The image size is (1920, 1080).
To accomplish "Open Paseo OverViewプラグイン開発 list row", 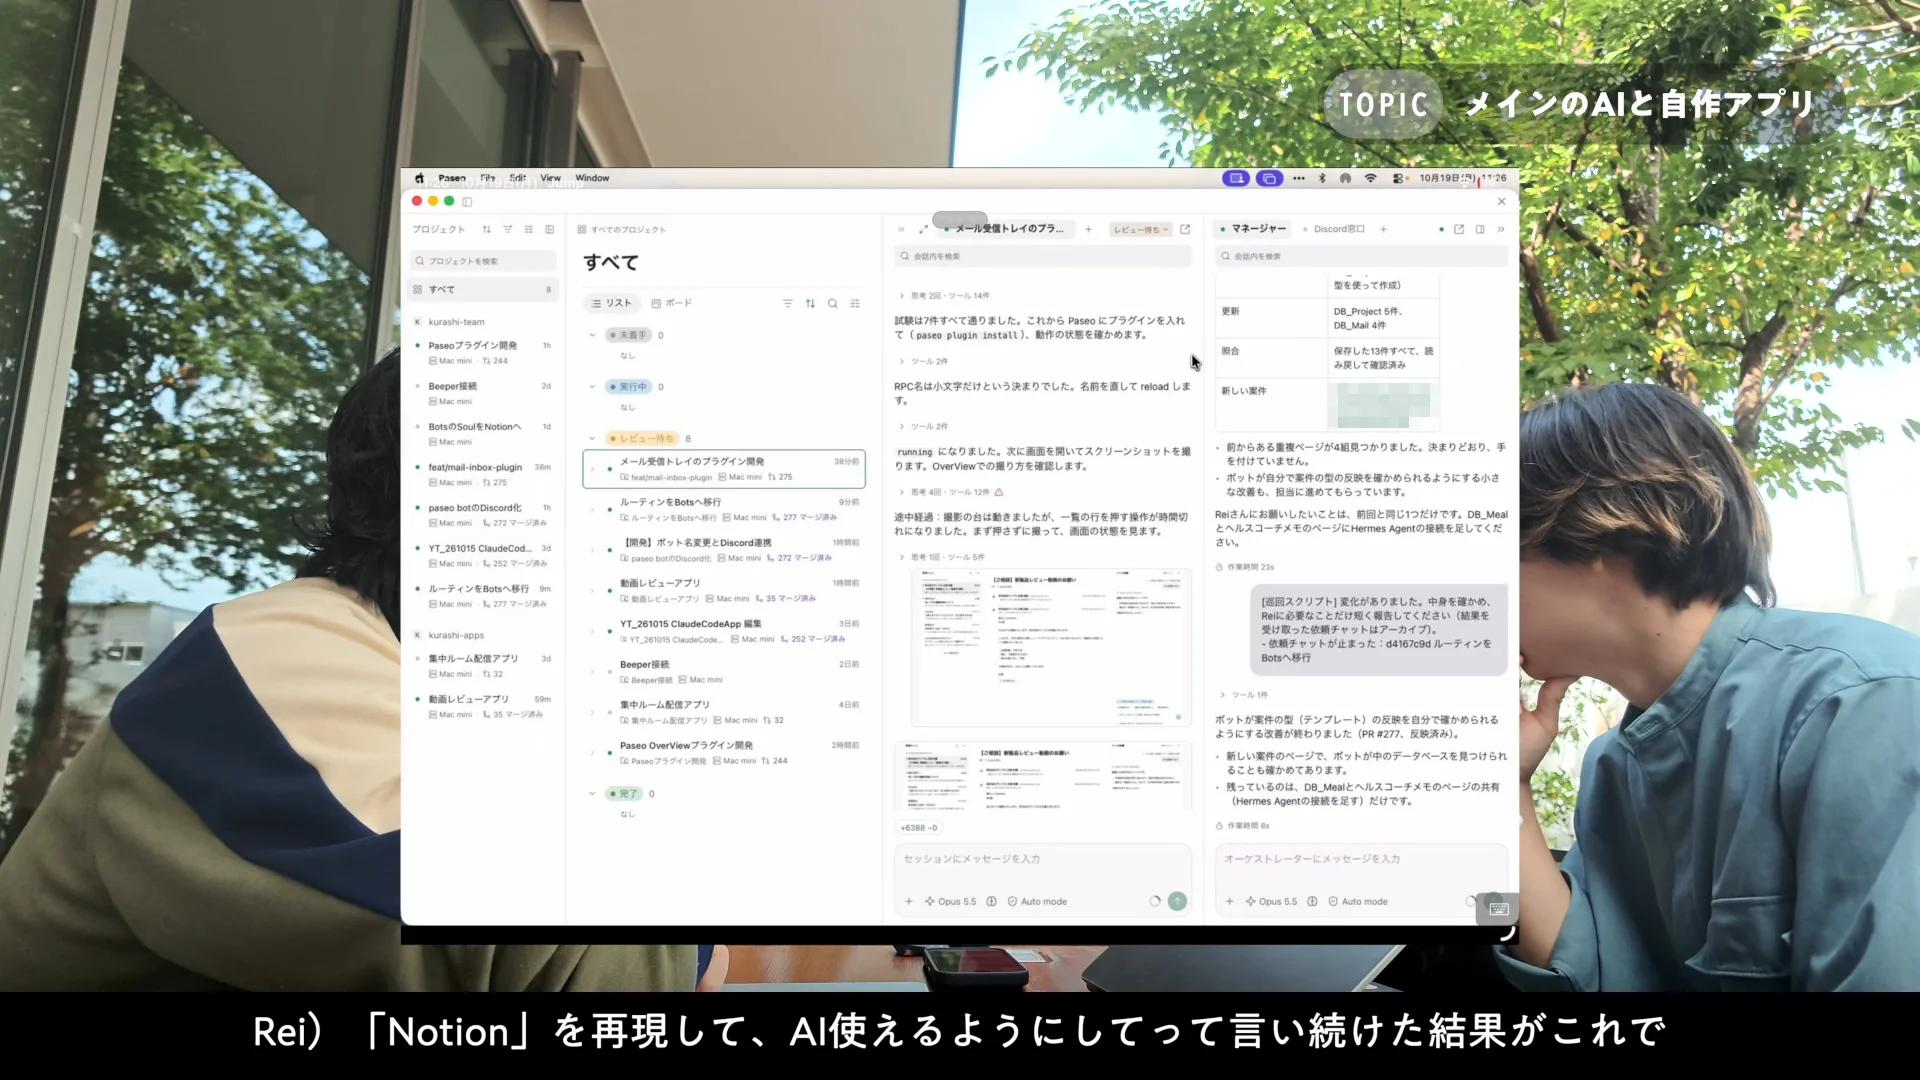I will (724, 753).
